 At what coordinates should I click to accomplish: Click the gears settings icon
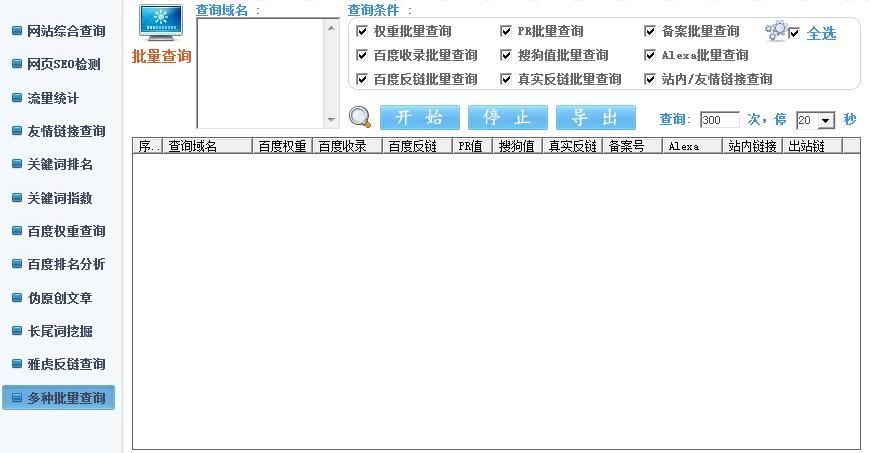(776, 32)
